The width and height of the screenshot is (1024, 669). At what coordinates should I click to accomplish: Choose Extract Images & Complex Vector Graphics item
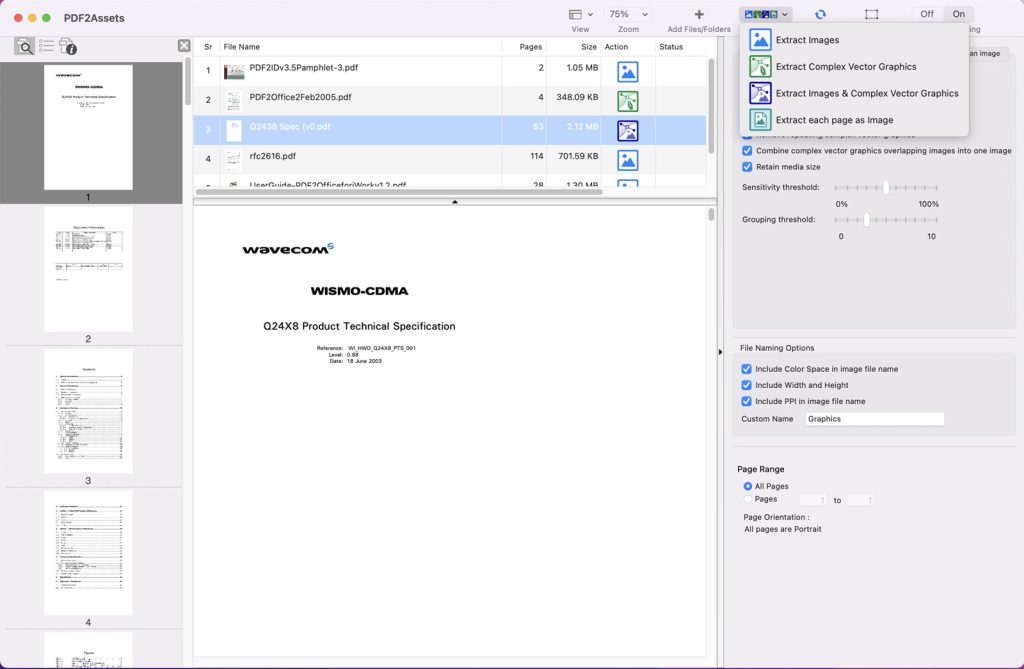pos(867,93)
